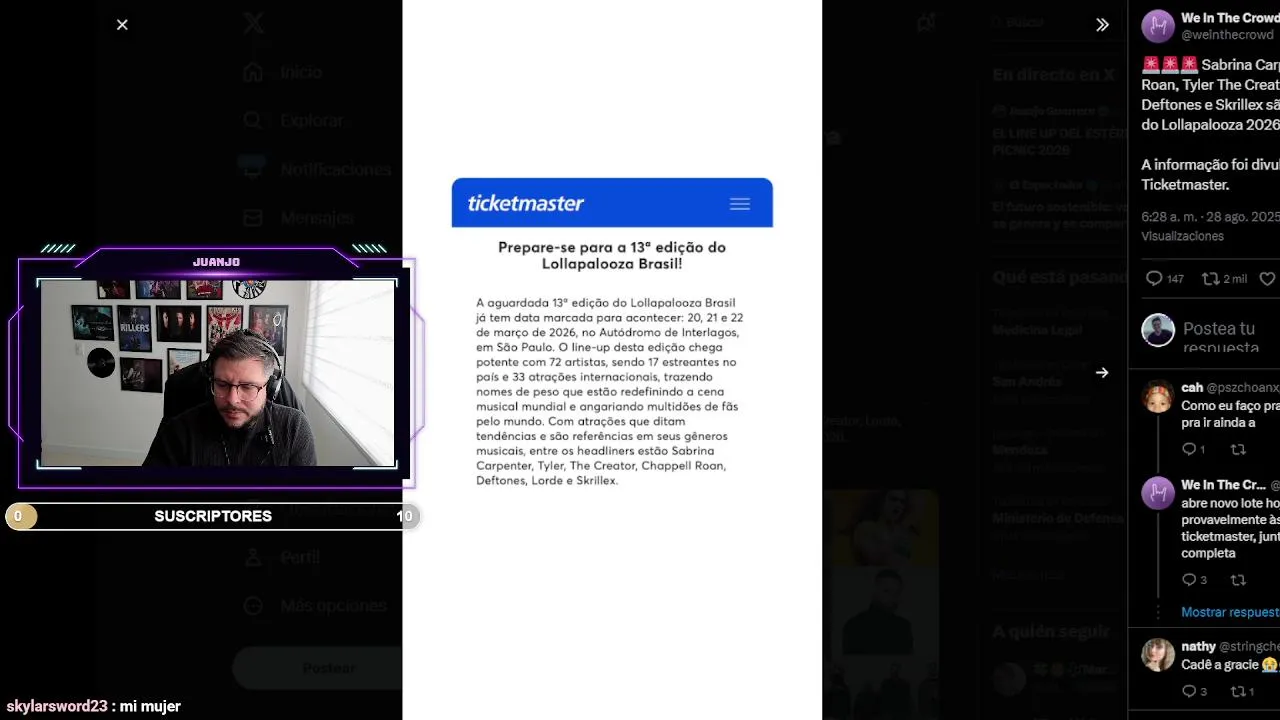Open We In The Cr... reply avatar
1280x720 pixels.
(x=1158, y=493)
